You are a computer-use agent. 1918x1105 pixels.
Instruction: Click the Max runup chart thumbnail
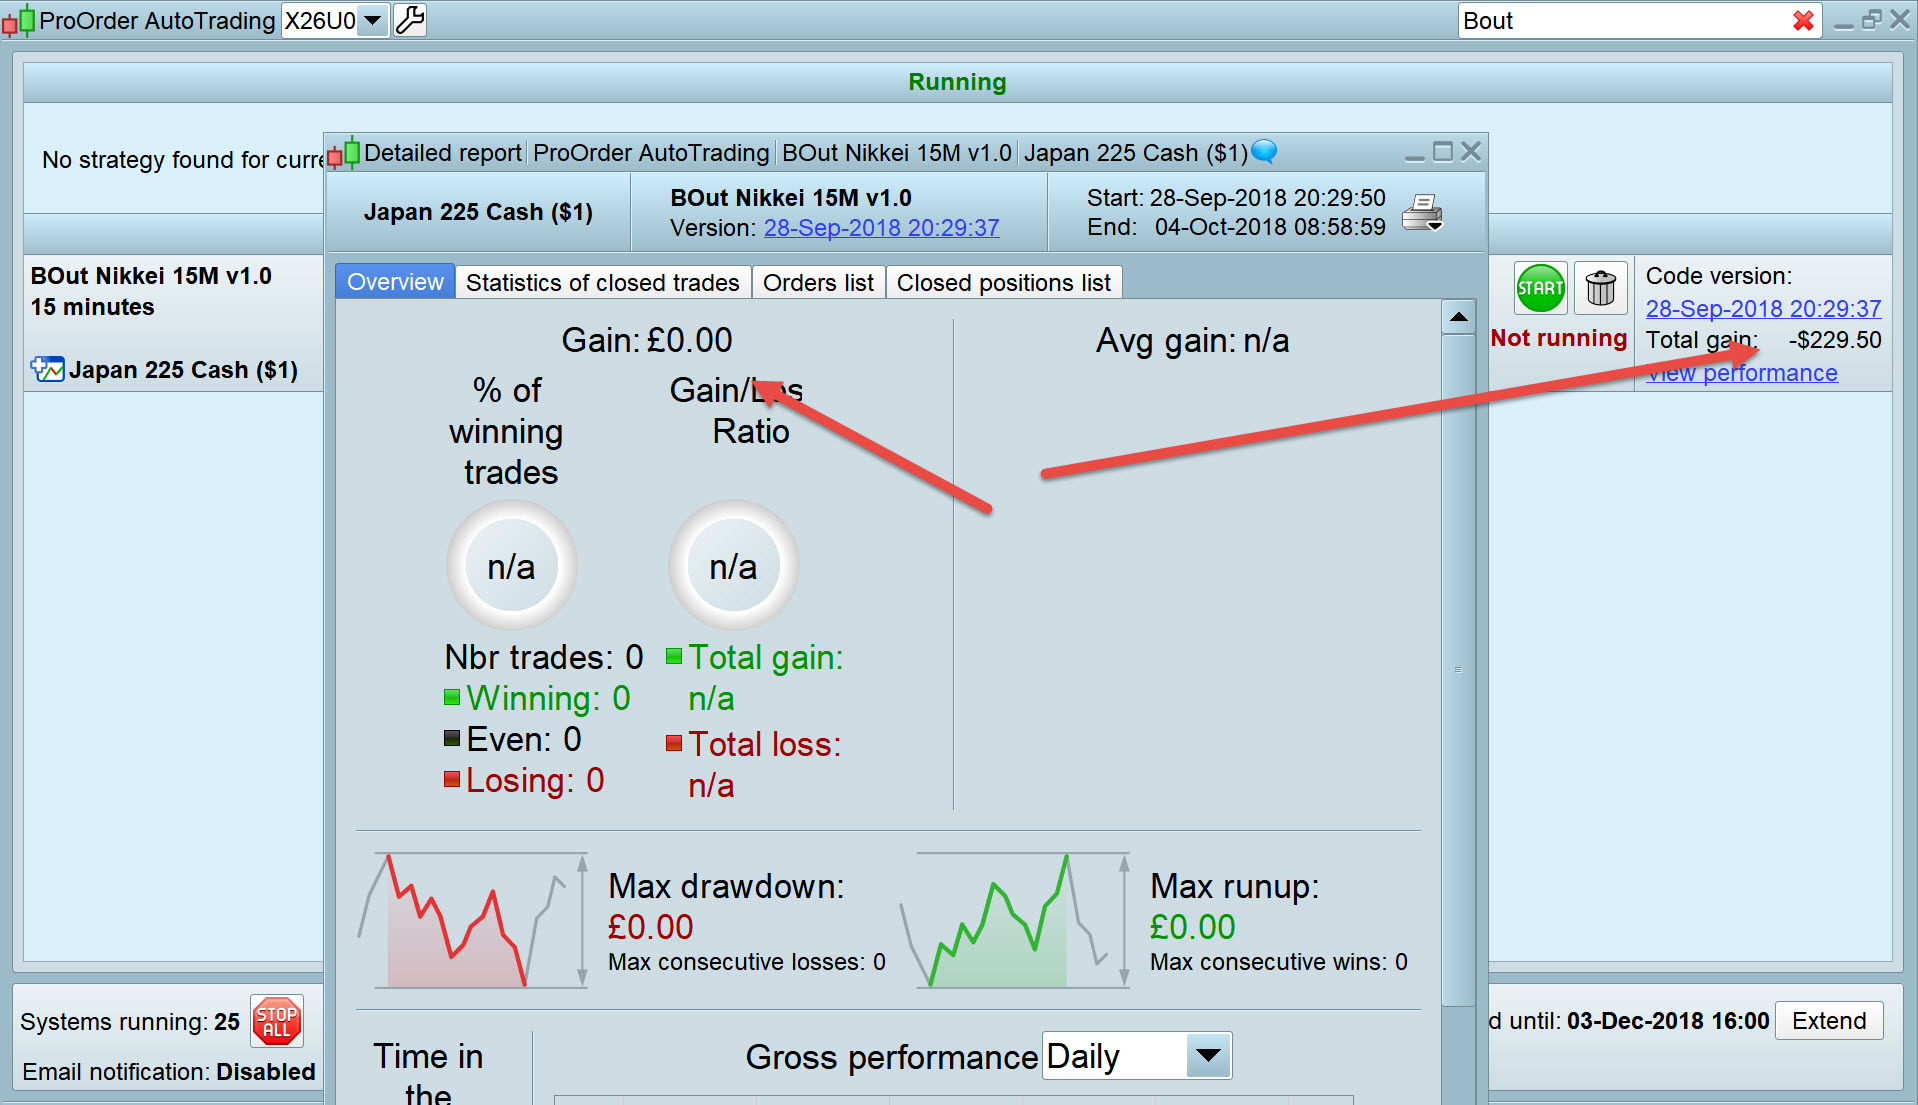(x=1016, y=920)
